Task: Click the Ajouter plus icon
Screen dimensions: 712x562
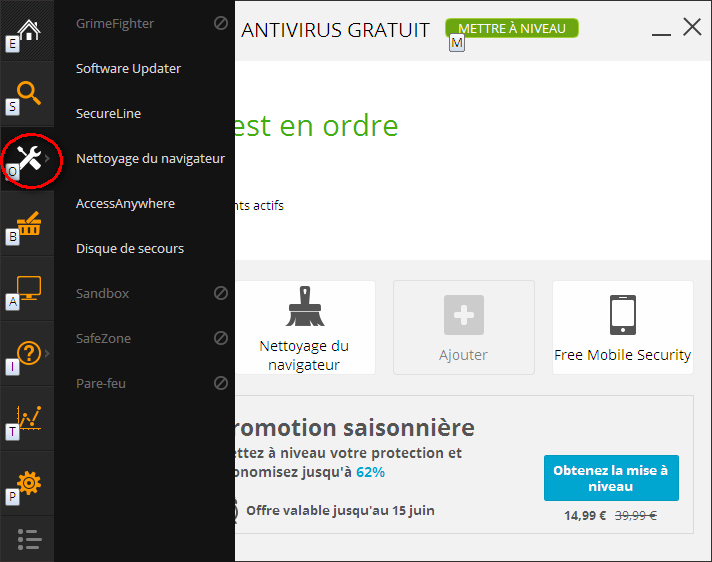Action: click(464, 315)
